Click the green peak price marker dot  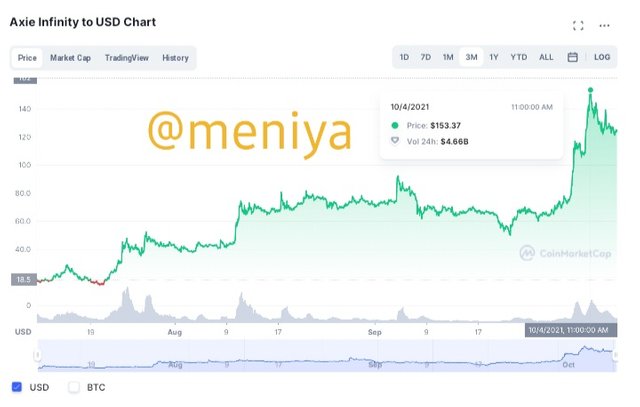tap(590, 90)
